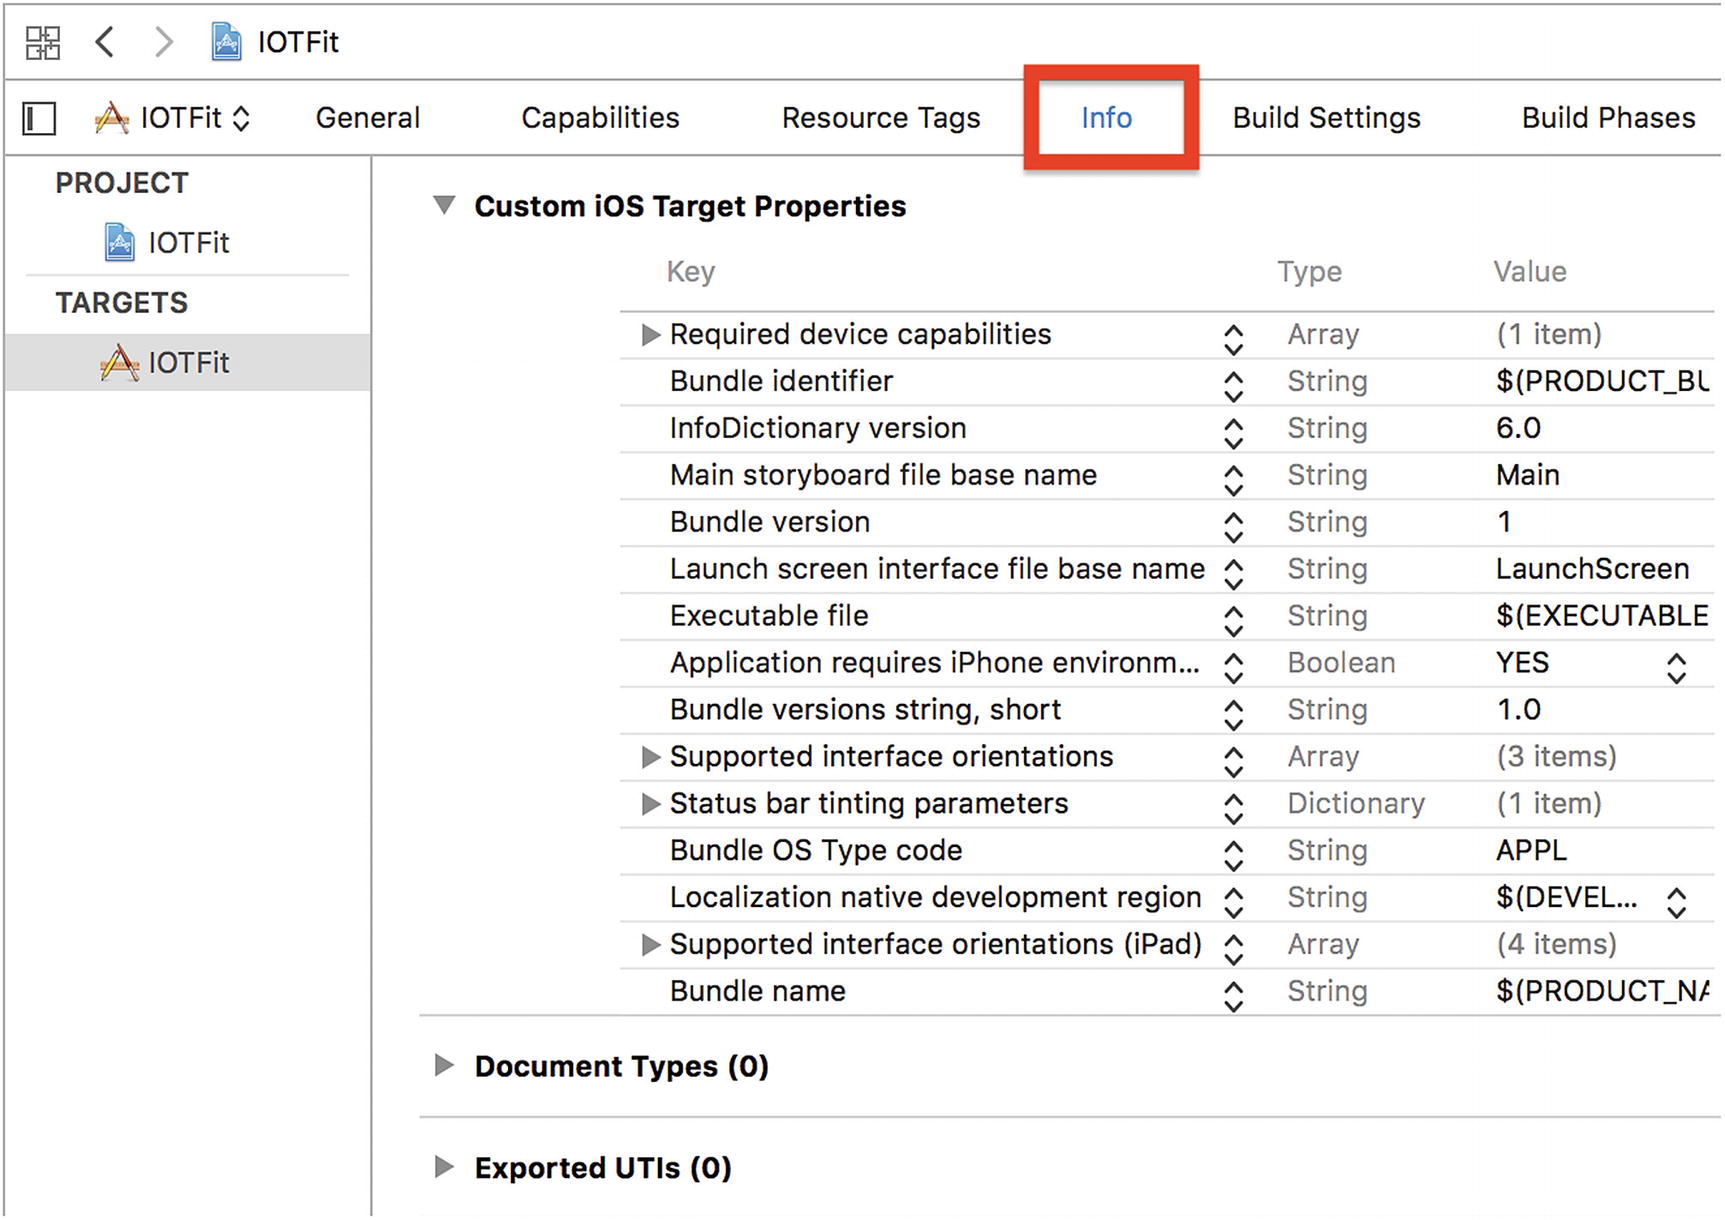Open the Build Settings tab
This screenshot has height=1220, width=1725.
(1326, 118)
